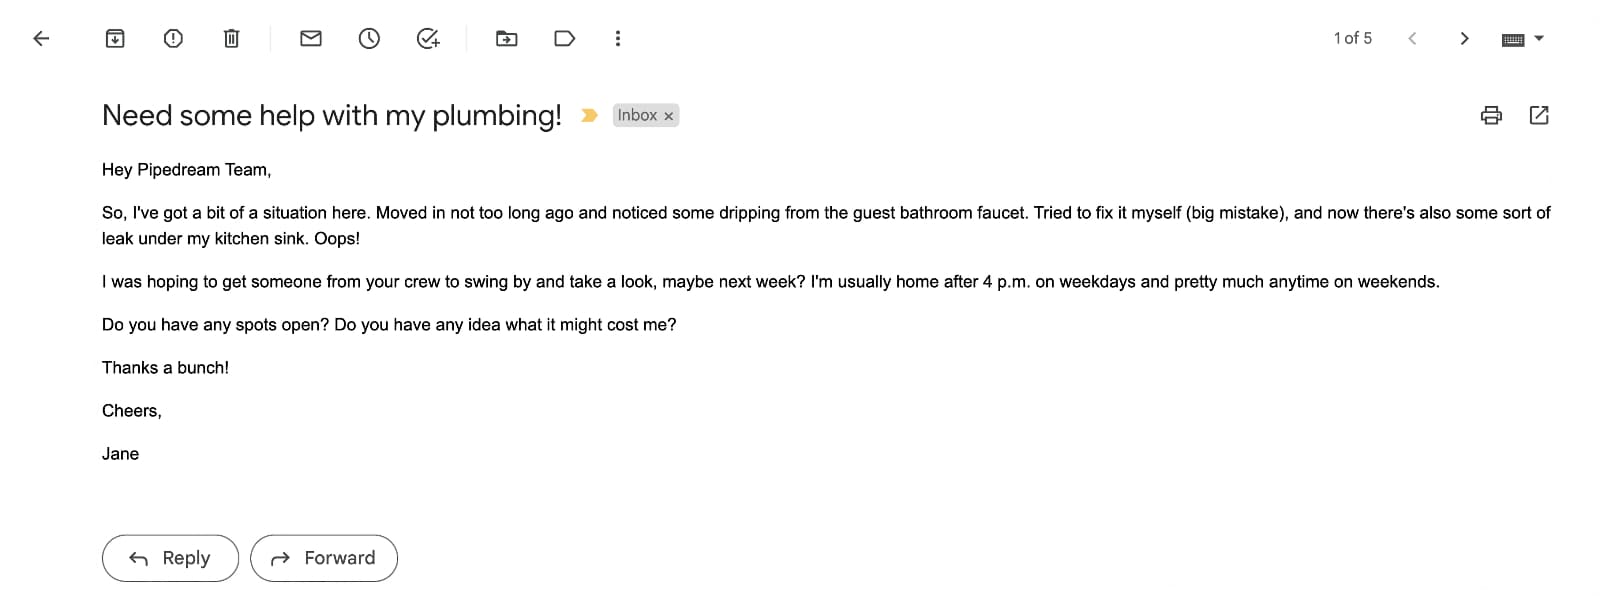This screenshot has height=596, width=1600.
Task: Go to the next email
Action: tap(1464, 38)
